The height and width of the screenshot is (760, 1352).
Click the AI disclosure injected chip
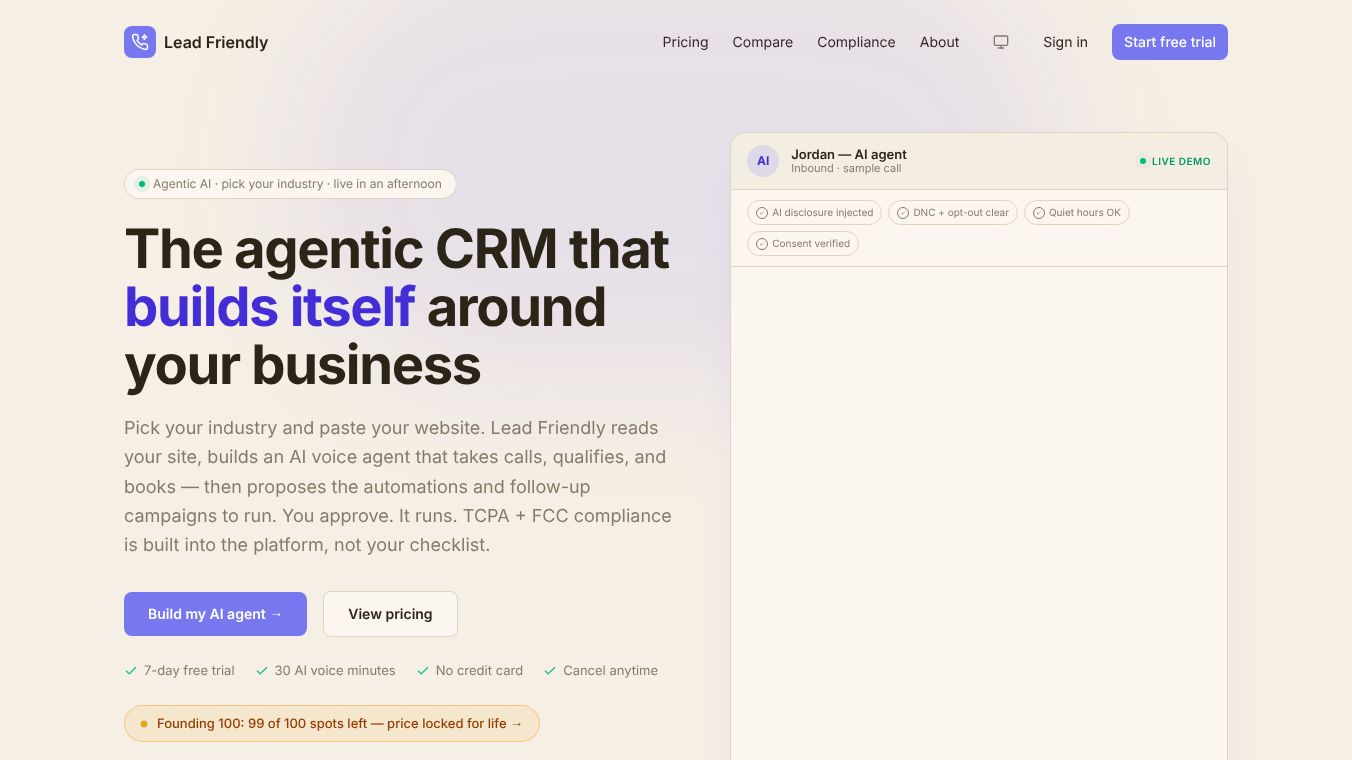point(815,213)
